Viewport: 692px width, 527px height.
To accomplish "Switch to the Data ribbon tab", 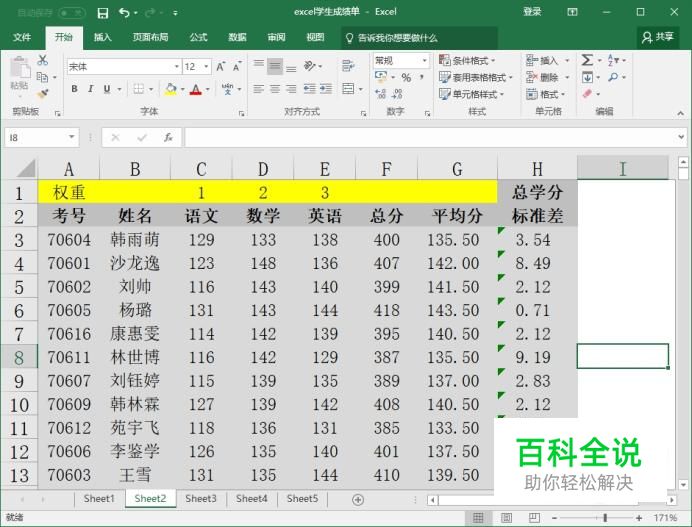I will pyautogui.click(x=237, y=38).
